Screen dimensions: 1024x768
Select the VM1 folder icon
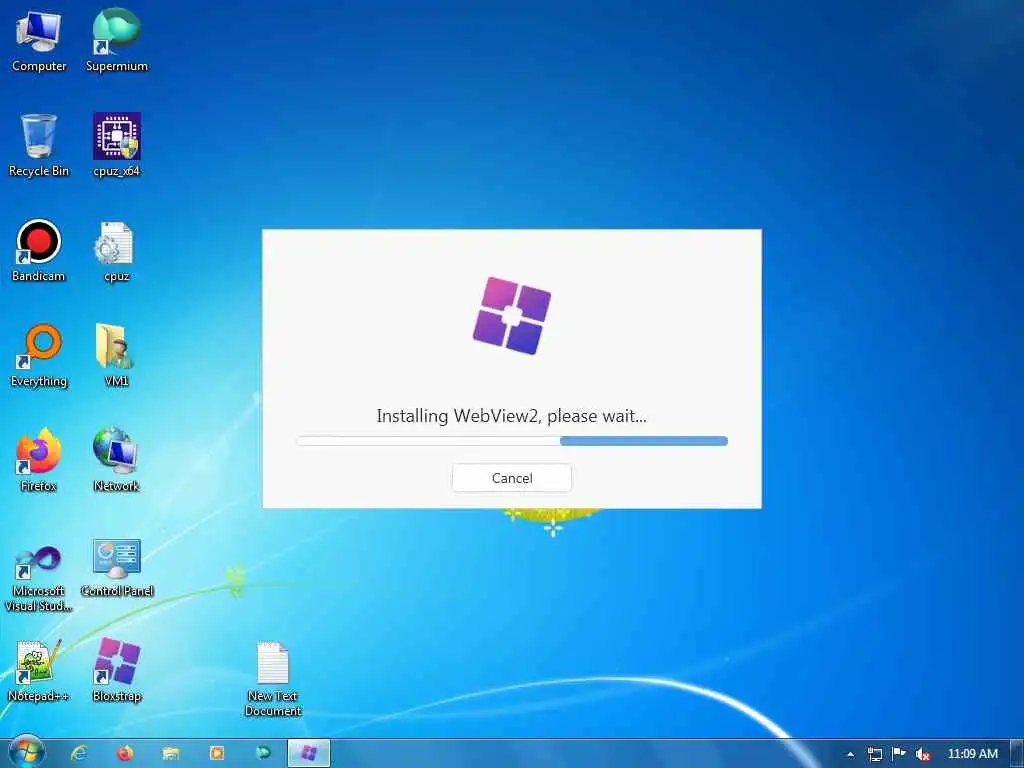[x=116, y=356]
